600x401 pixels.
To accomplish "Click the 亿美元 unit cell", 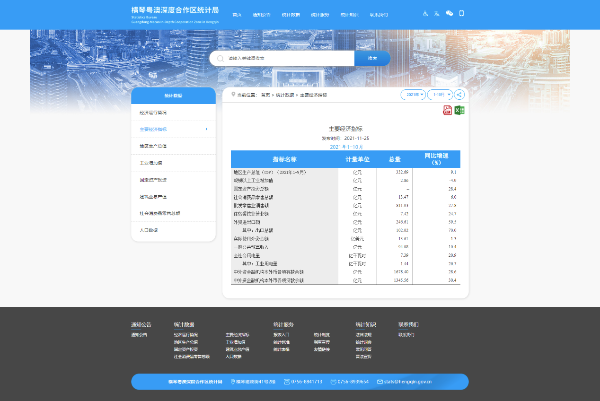I will [x=357, y=239].
